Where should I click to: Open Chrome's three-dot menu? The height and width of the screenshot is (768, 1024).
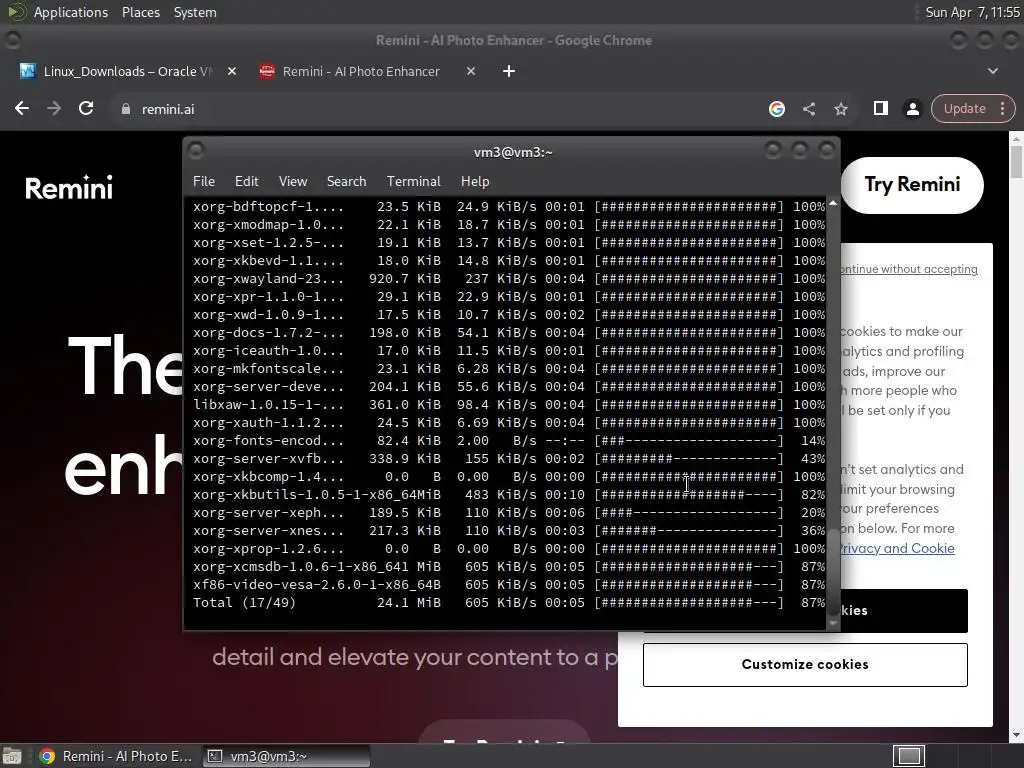click(x=1002, y=108)
